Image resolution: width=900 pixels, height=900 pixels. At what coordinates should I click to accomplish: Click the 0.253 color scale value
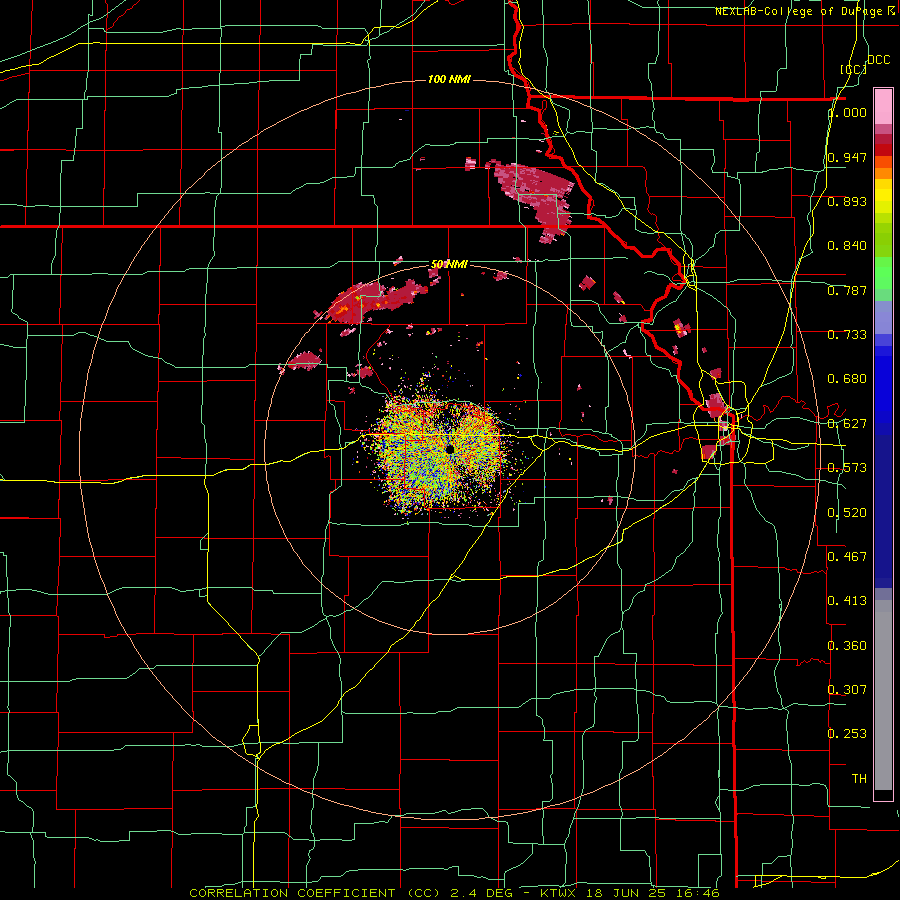[x=847, y=734]
